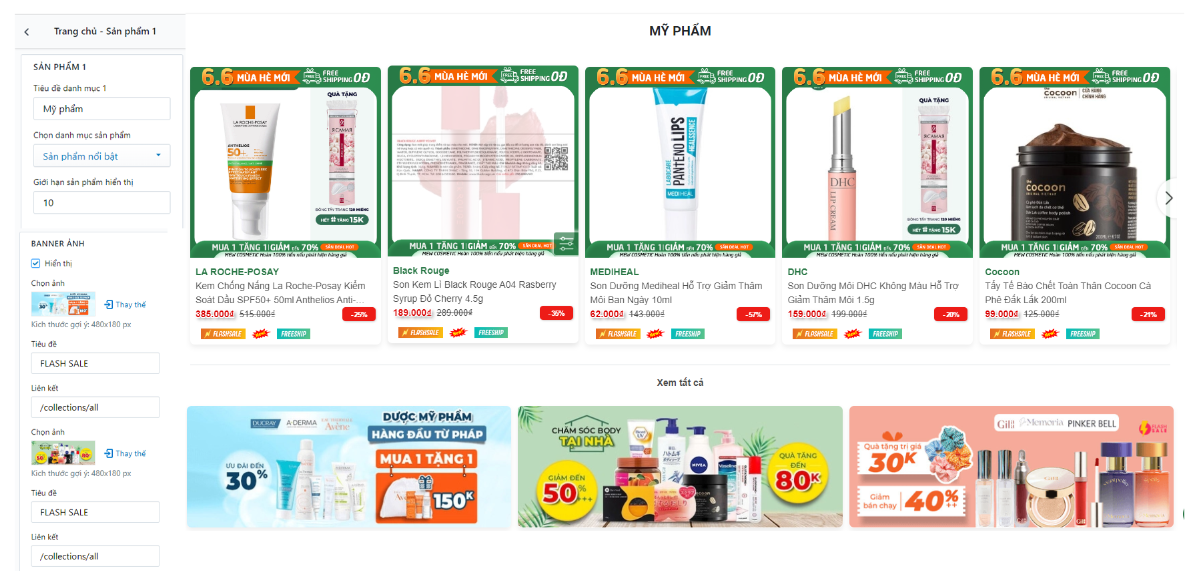The width and height of the screenshot is (1192, 571).
Task: Click the Giới hạn sản phẩm field showing 10
Action: pyautogui.click(x=101, y=203)
